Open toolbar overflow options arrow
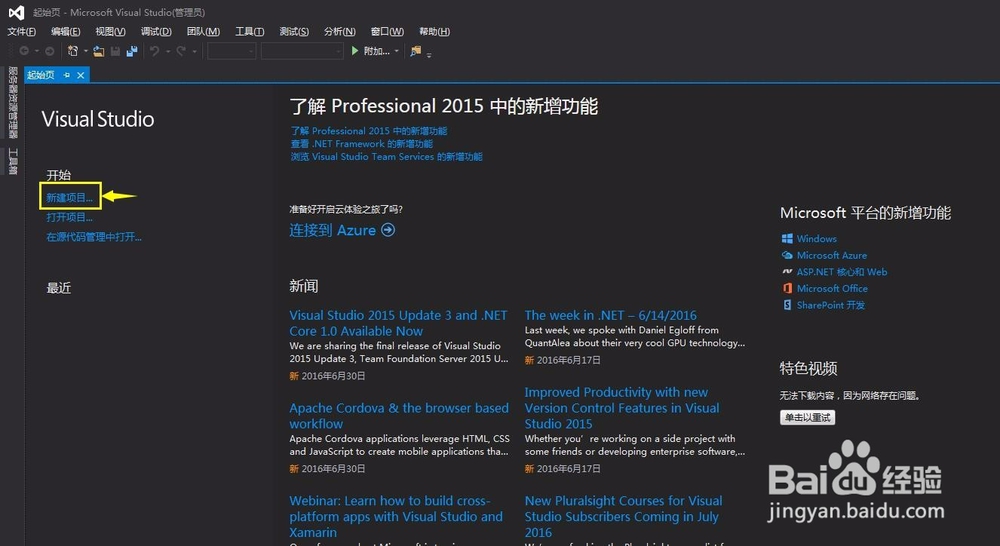This screenshot has width=1000, height=546. tap(429, 54)
